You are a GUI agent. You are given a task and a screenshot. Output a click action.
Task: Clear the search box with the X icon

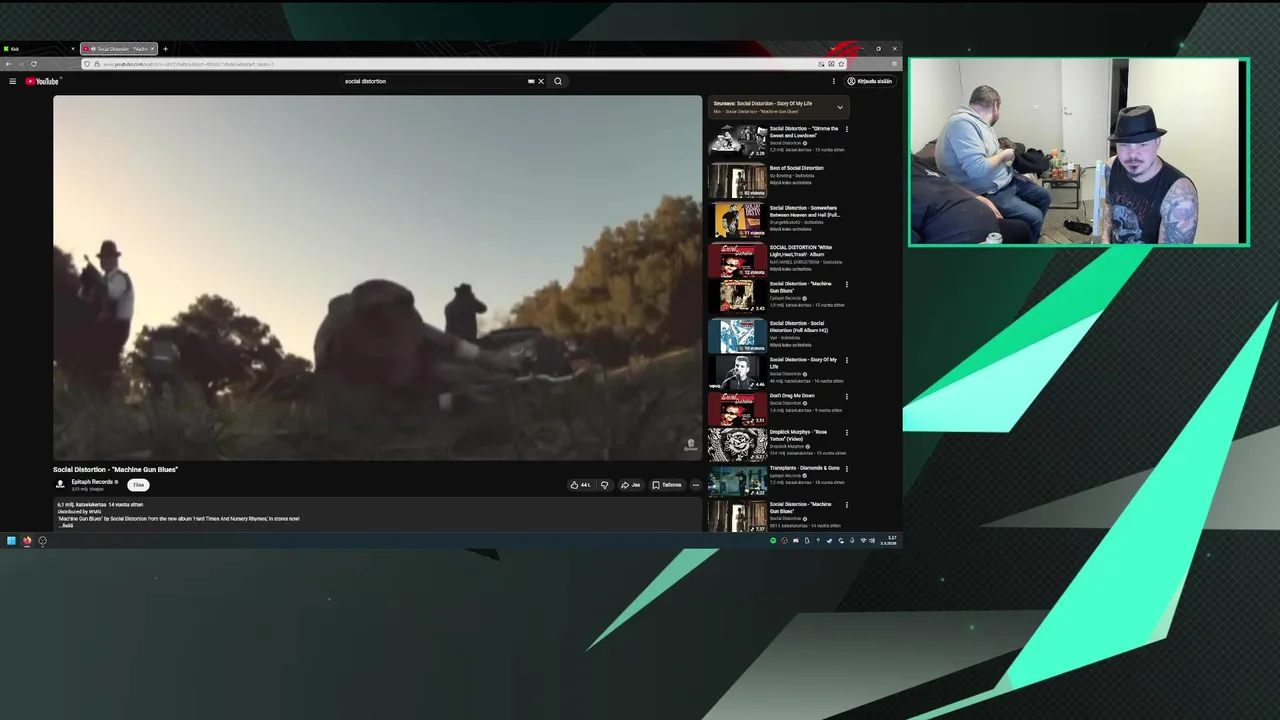[541, 81]
